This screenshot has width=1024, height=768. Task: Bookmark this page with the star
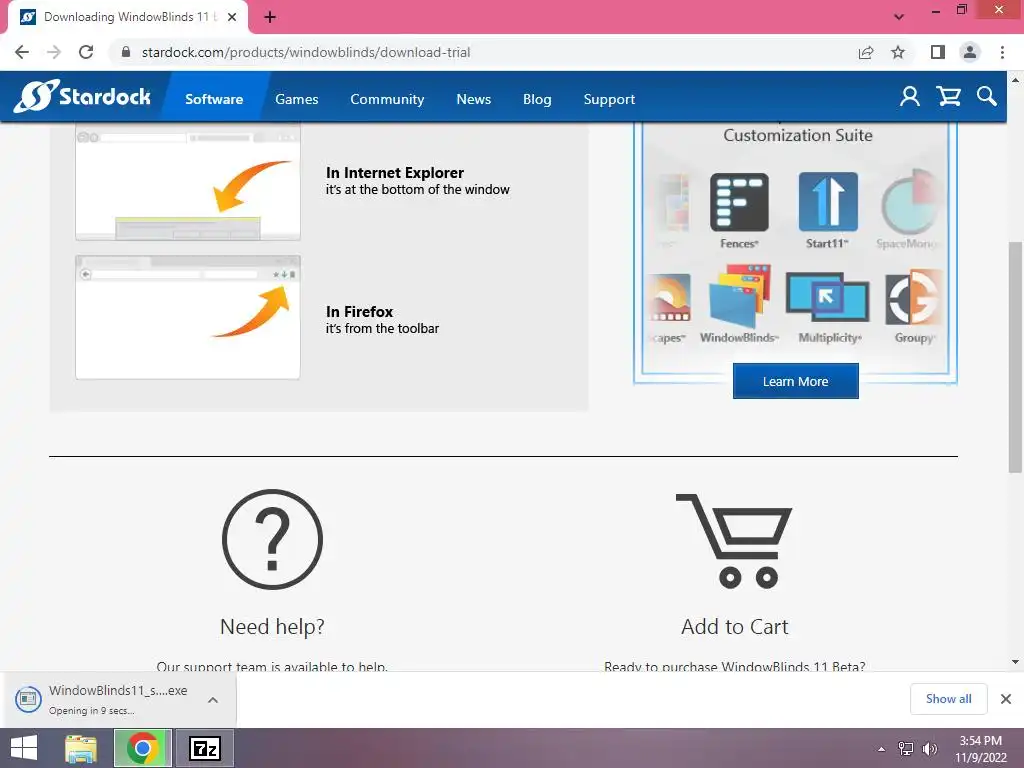coord(898,52)
